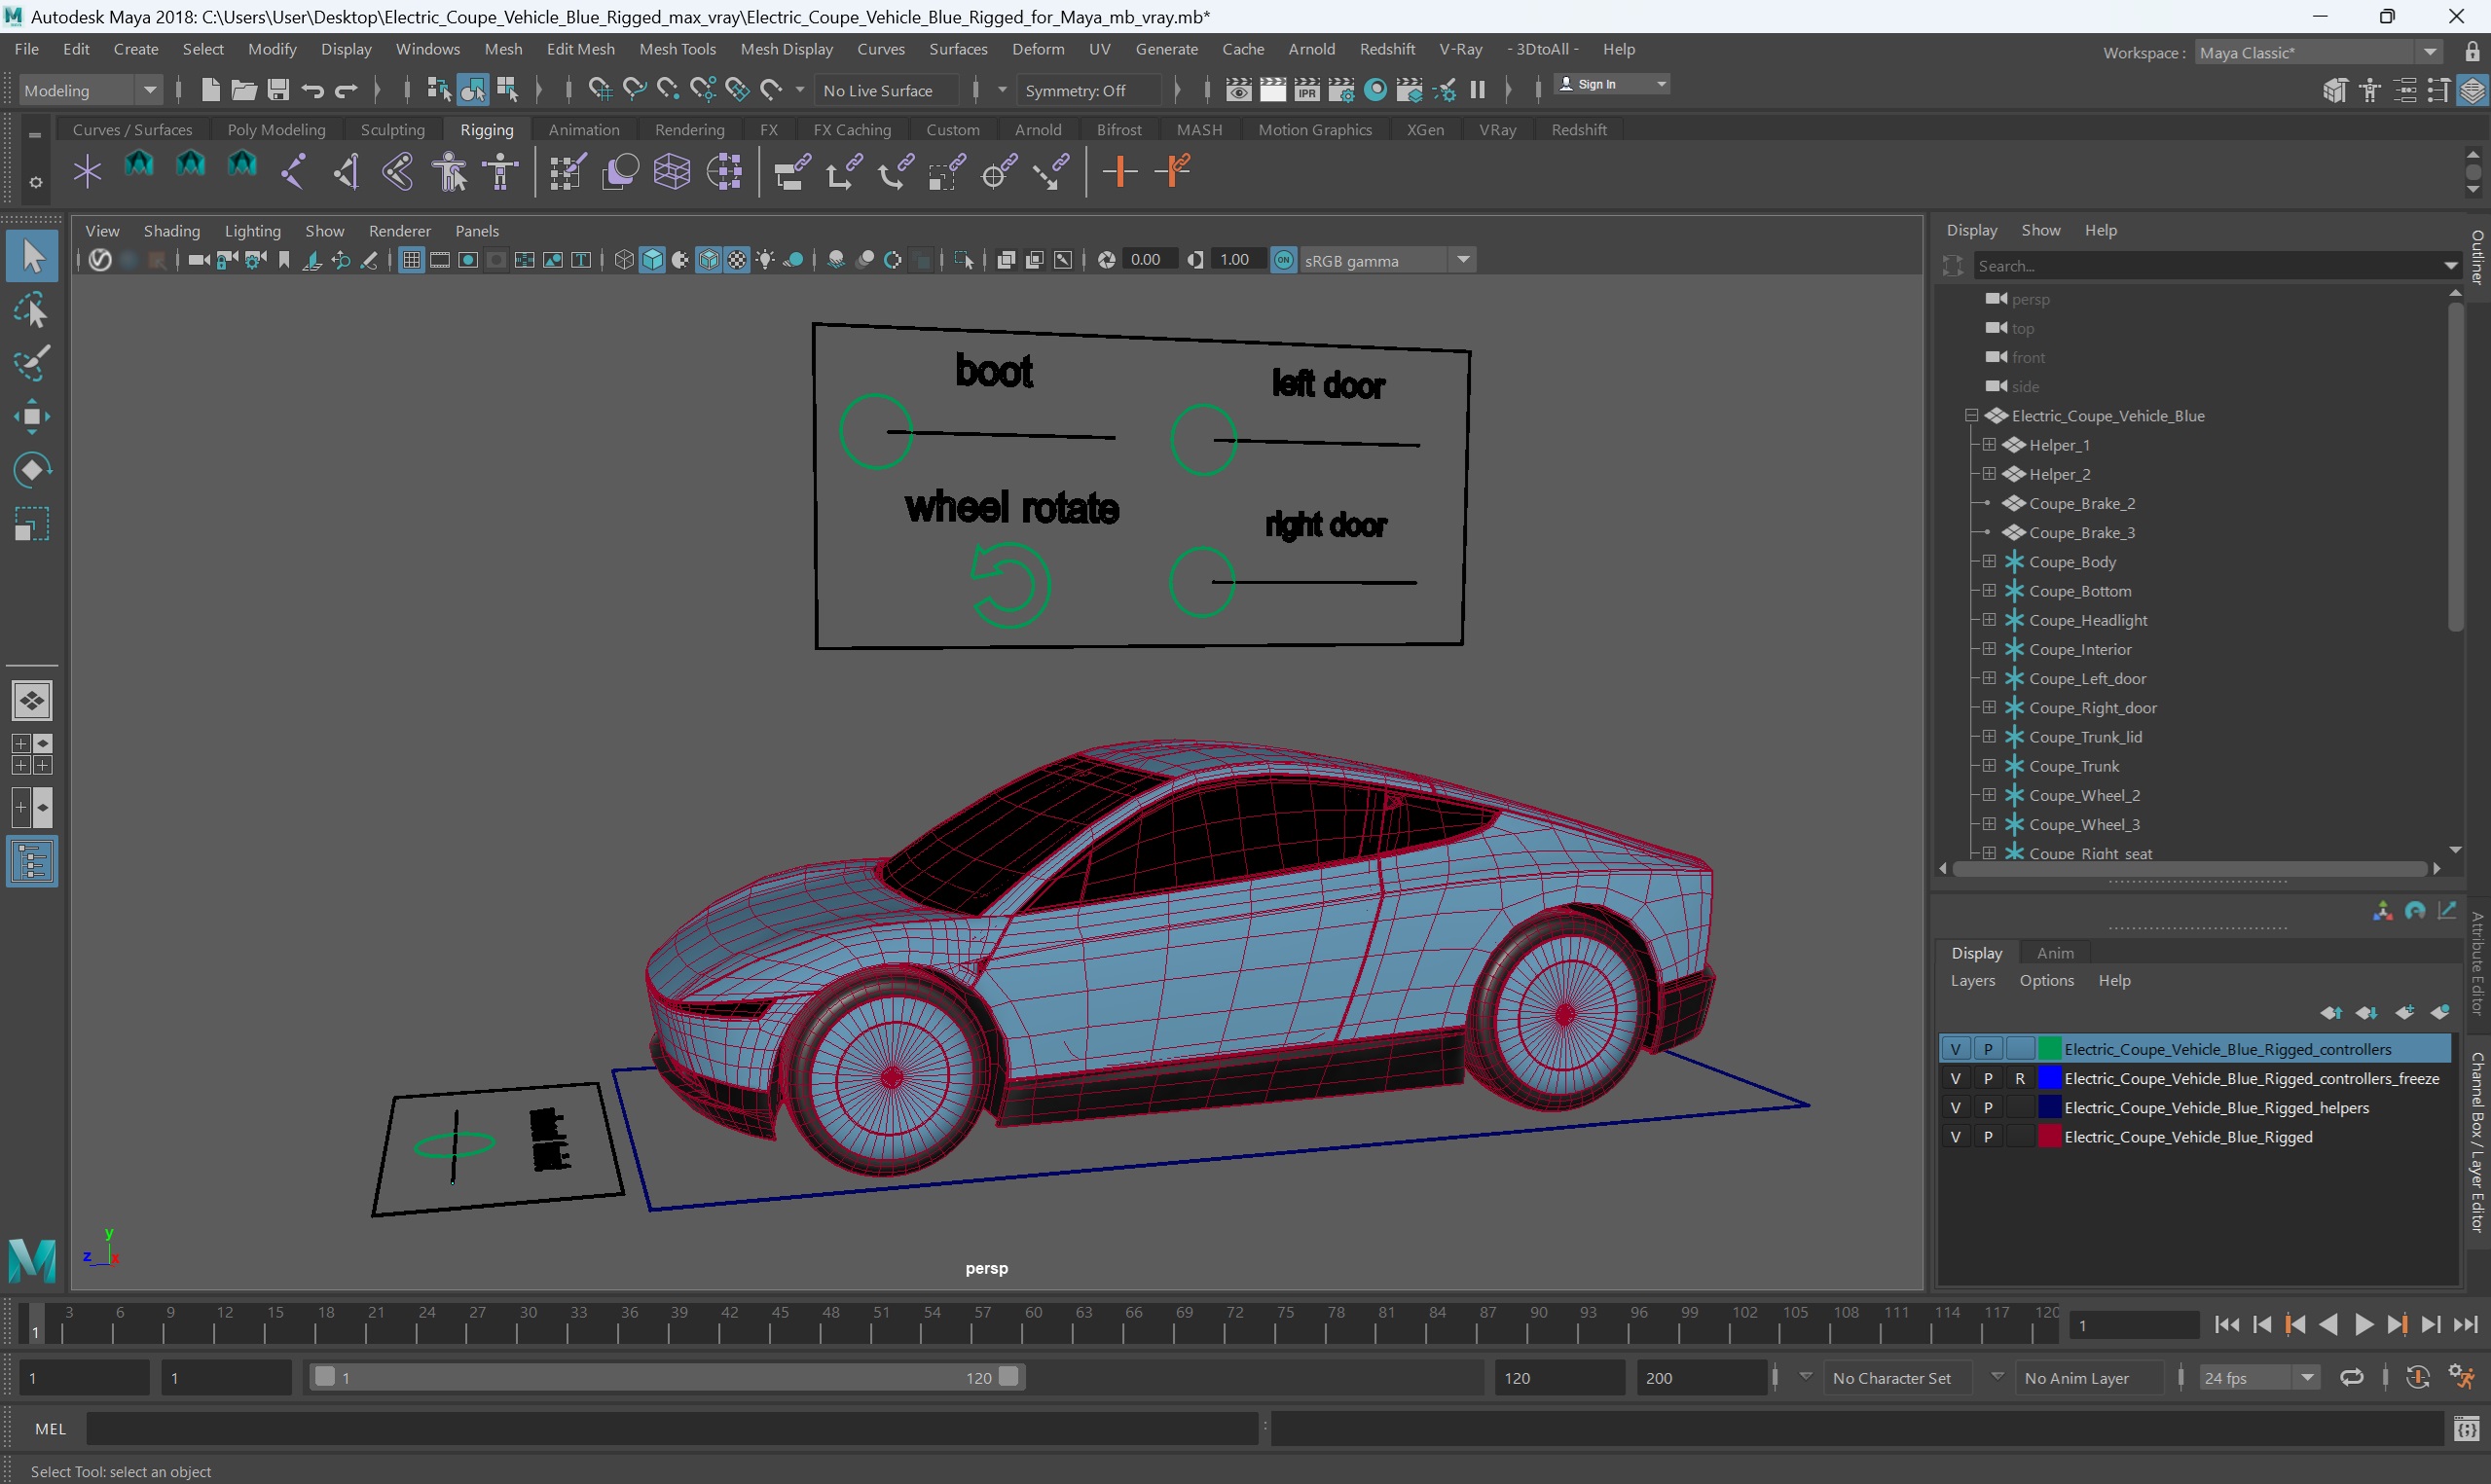Switch to the Poly Modeling shelf tab

[x=276, y=130]
